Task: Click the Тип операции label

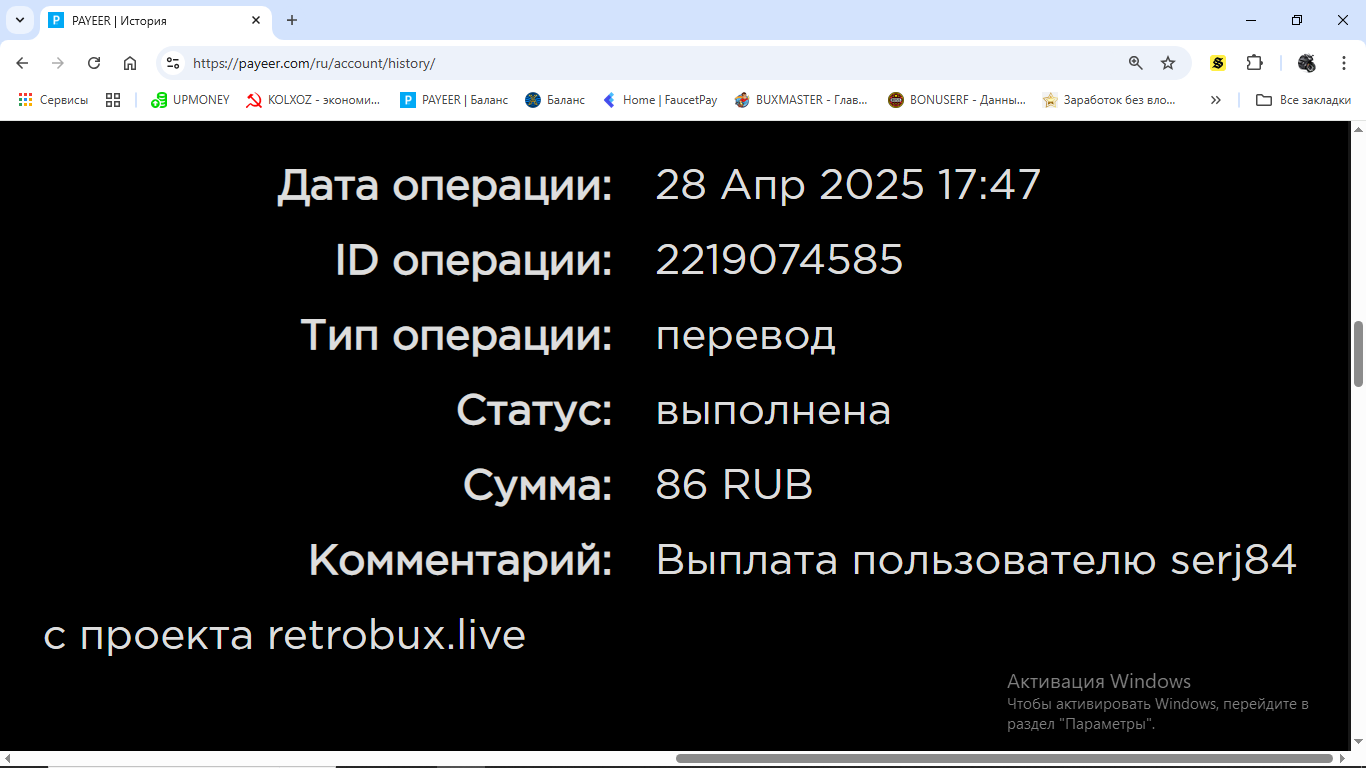Action: [456, 336]
